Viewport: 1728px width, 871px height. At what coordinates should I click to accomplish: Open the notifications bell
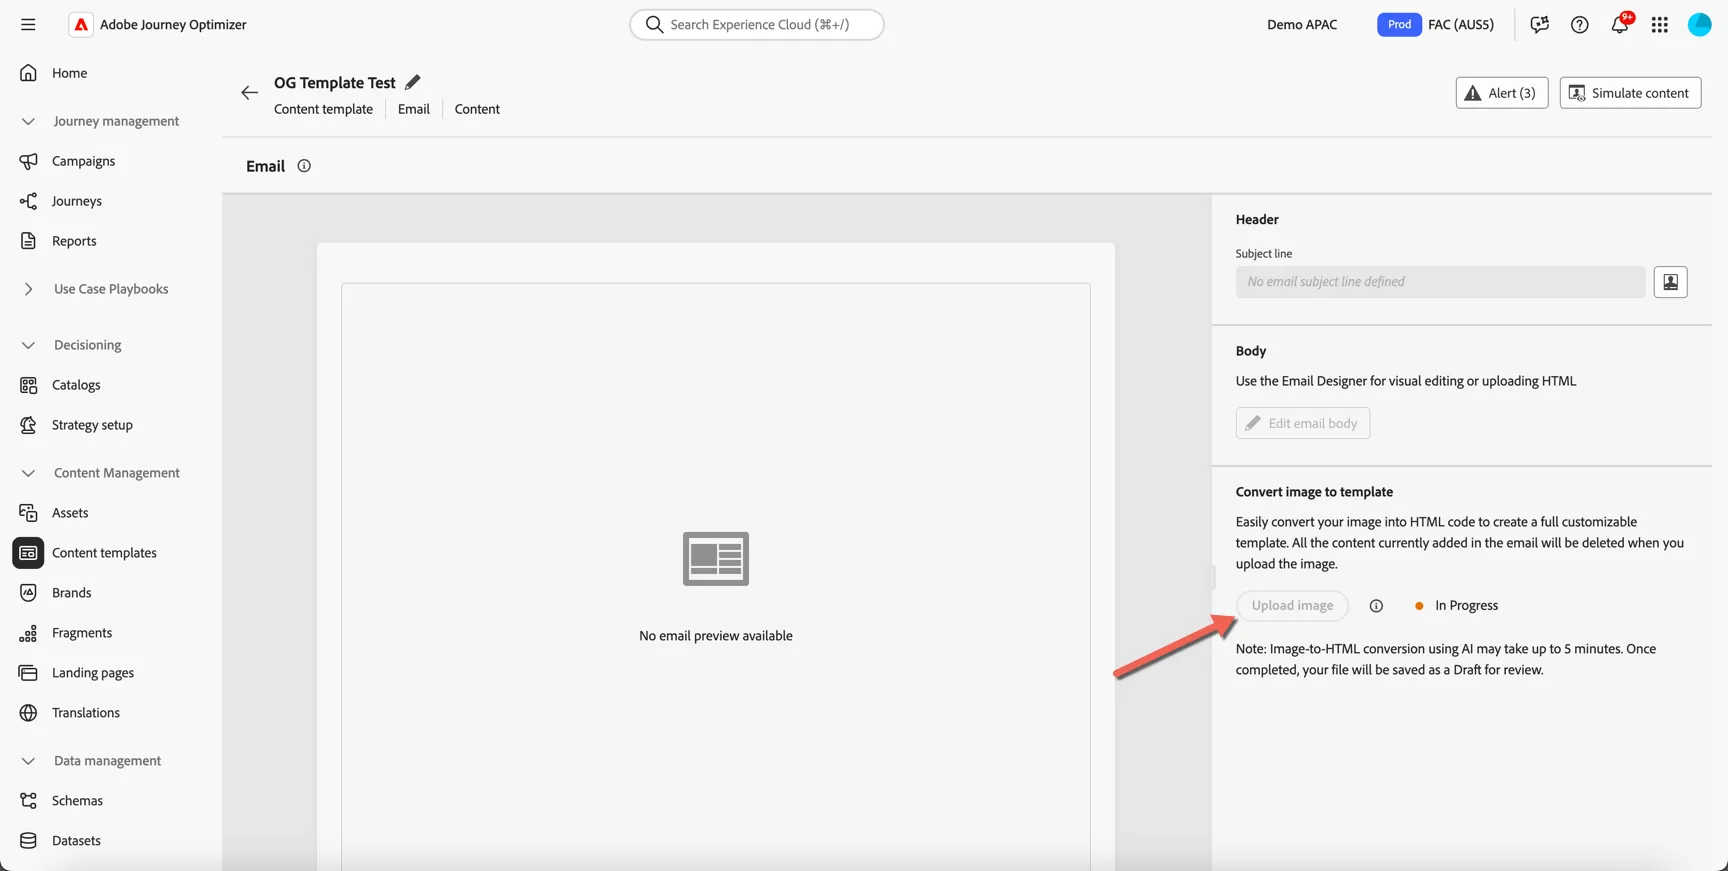(1620, 24)
